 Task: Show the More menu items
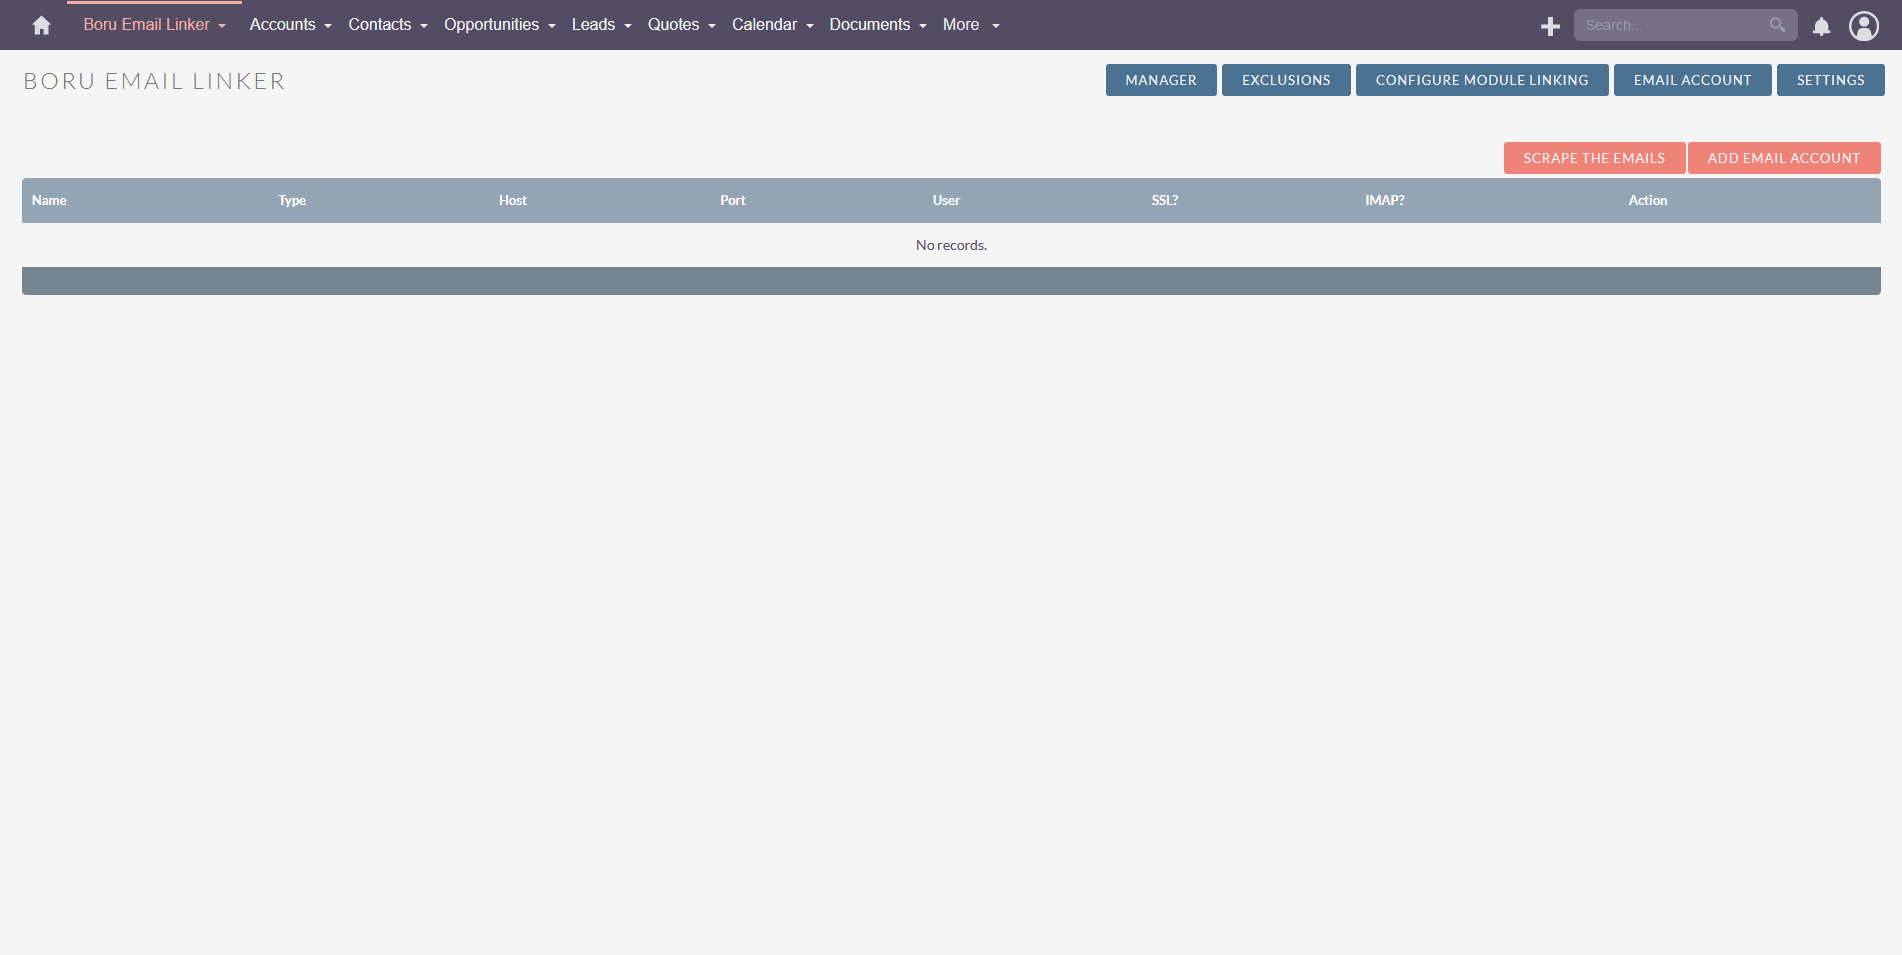pyautogui.click(x=970, y=25)
